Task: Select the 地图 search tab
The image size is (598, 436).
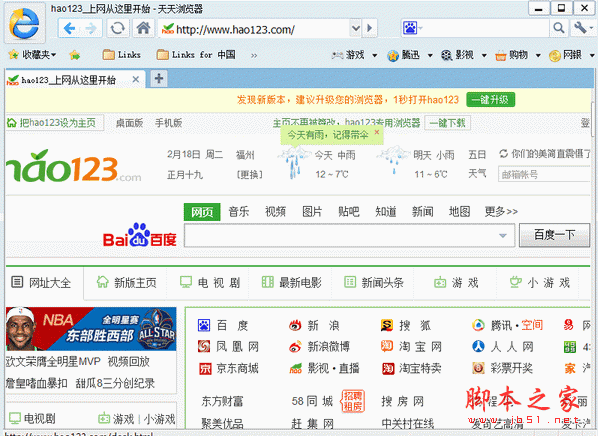Action: [460, 211]
